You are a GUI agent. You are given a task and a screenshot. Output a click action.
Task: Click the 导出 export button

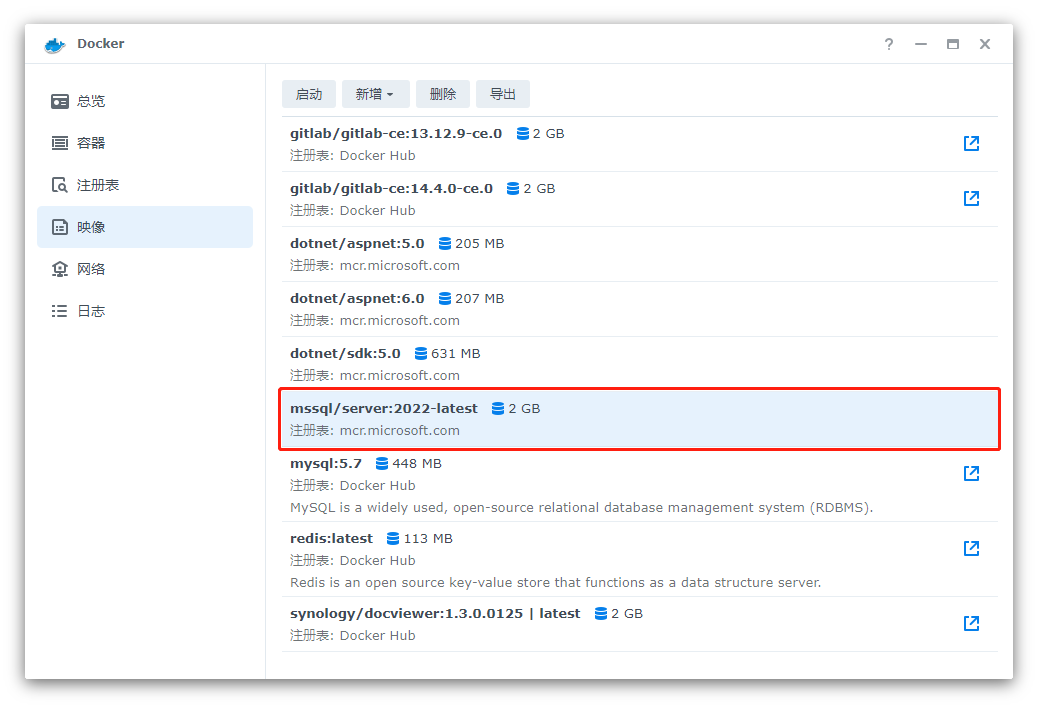(x=503, y=94)
